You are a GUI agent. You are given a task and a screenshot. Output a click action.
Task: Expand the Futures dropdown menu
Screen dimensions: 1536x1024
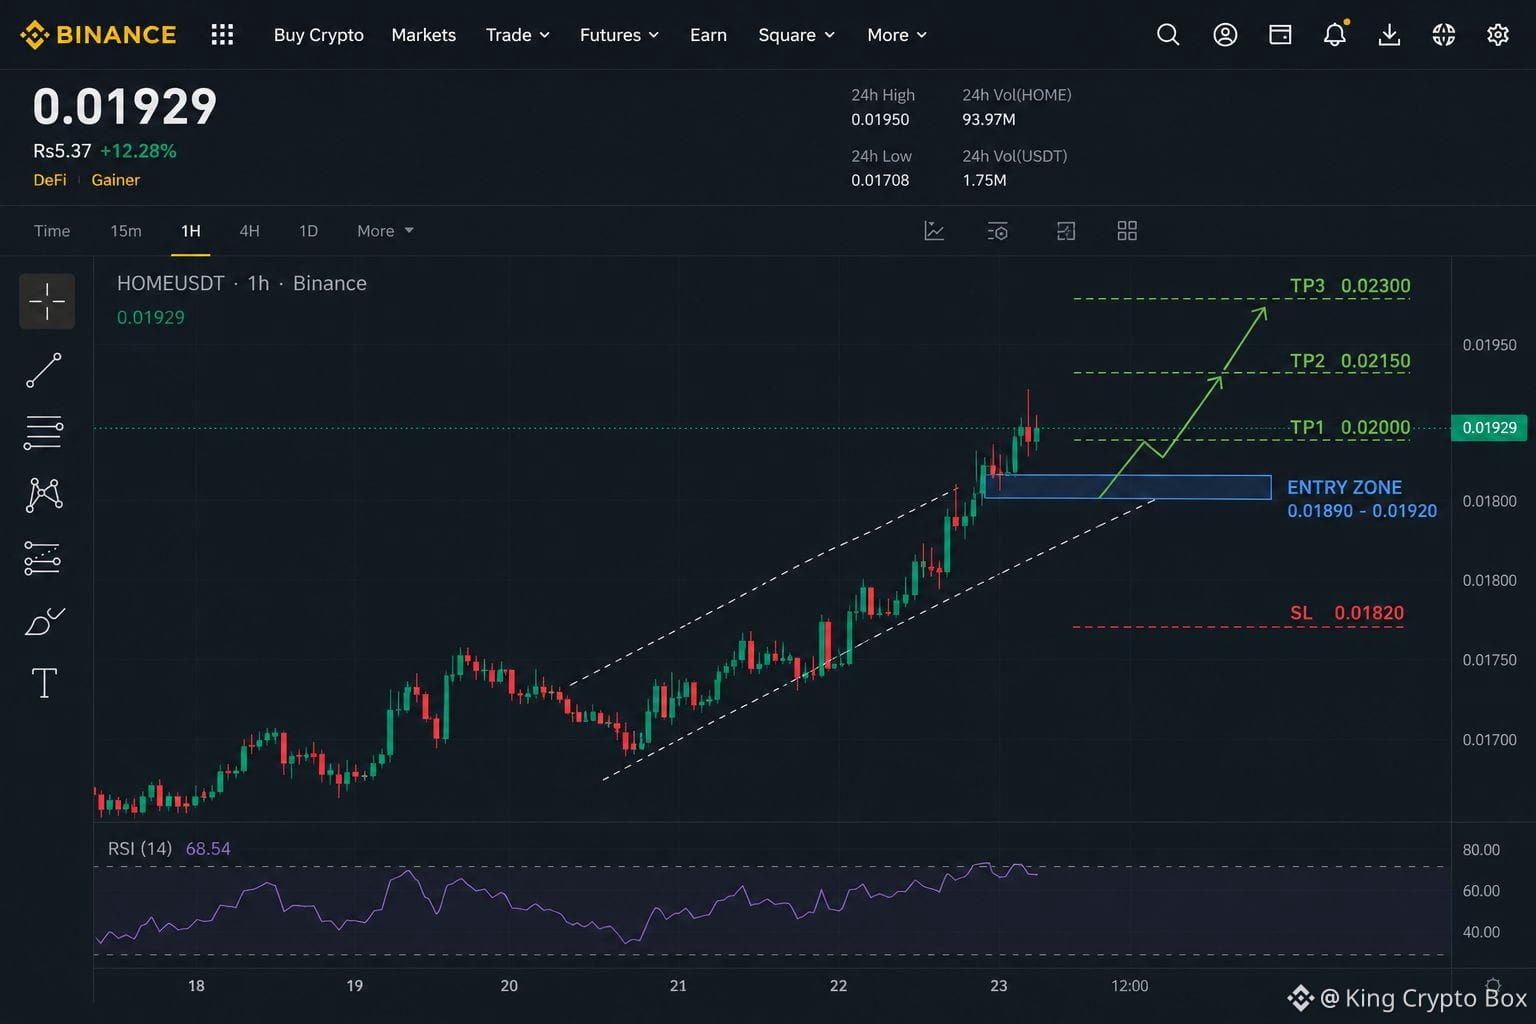[619, 35]
